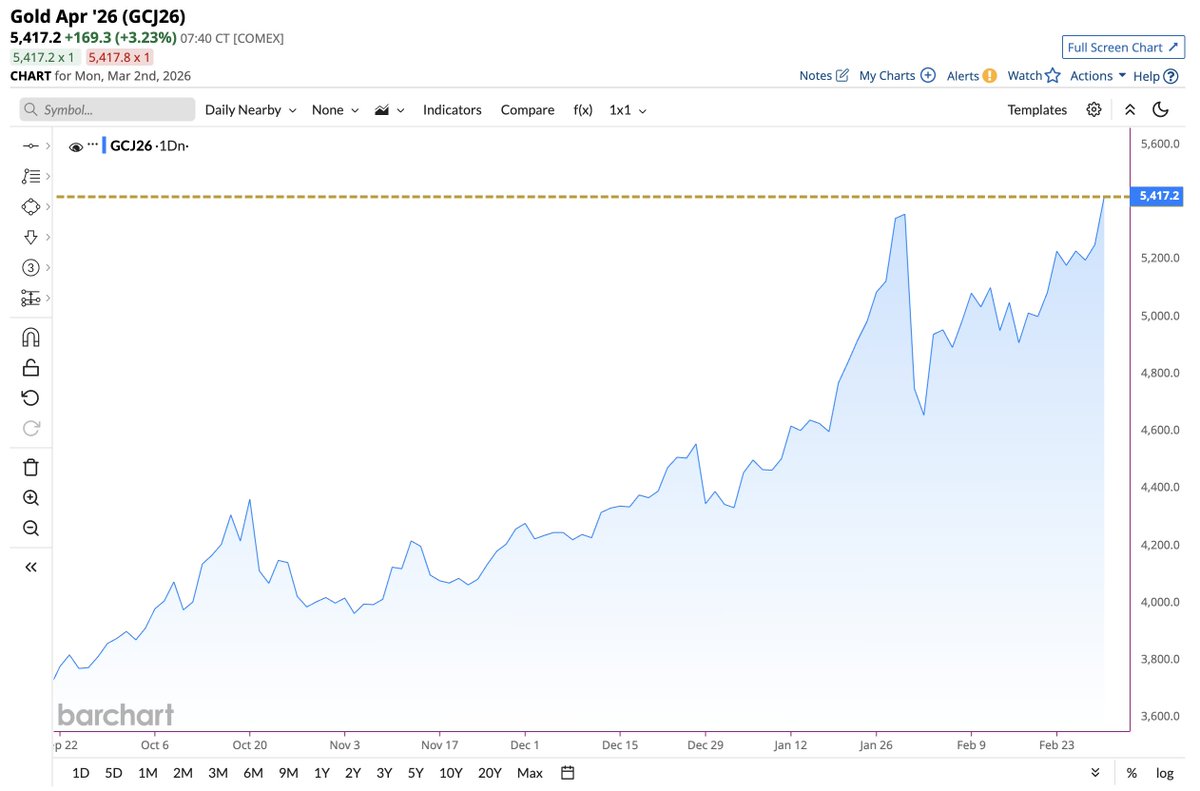1200x791 pixels.
Task: Select the 20Y time range
Action: [x=490, y=773]
